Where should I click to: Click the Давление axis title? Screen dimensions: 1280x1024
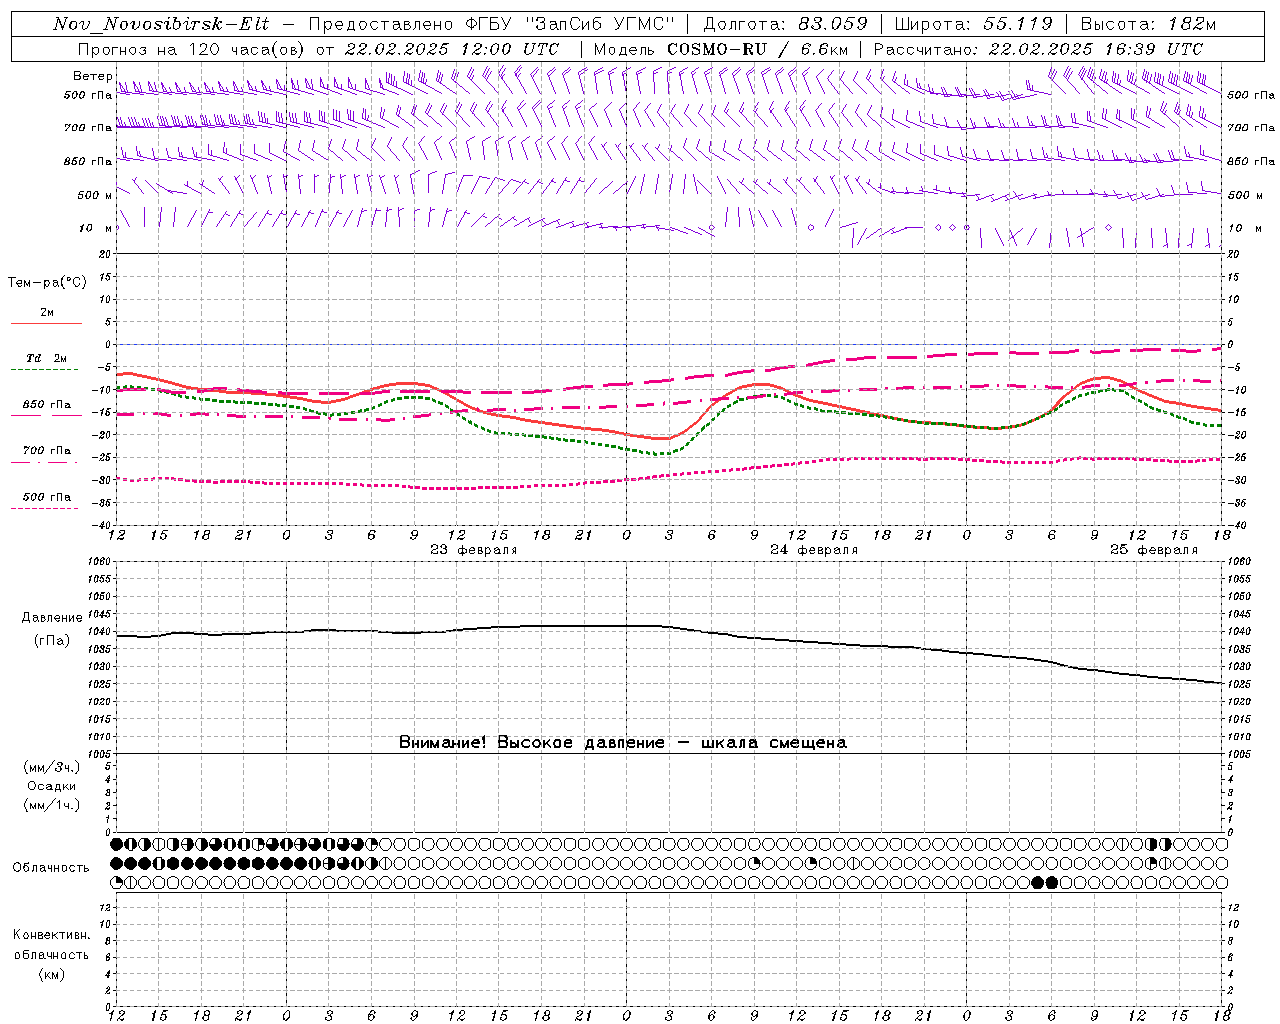(53, 618)
